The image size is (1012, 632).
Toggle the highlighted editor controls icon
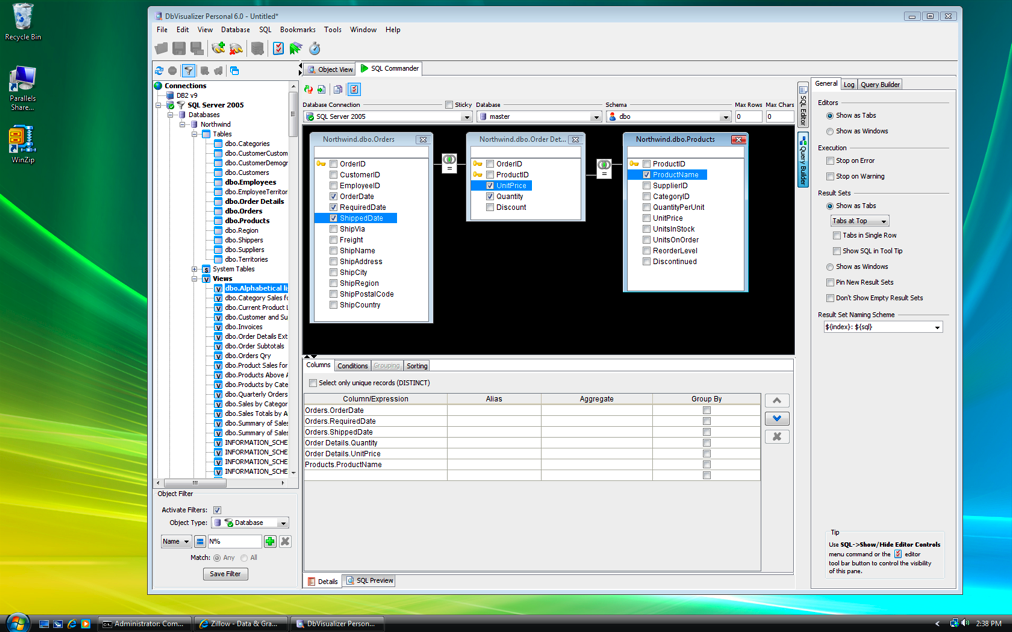click(354, 89)
